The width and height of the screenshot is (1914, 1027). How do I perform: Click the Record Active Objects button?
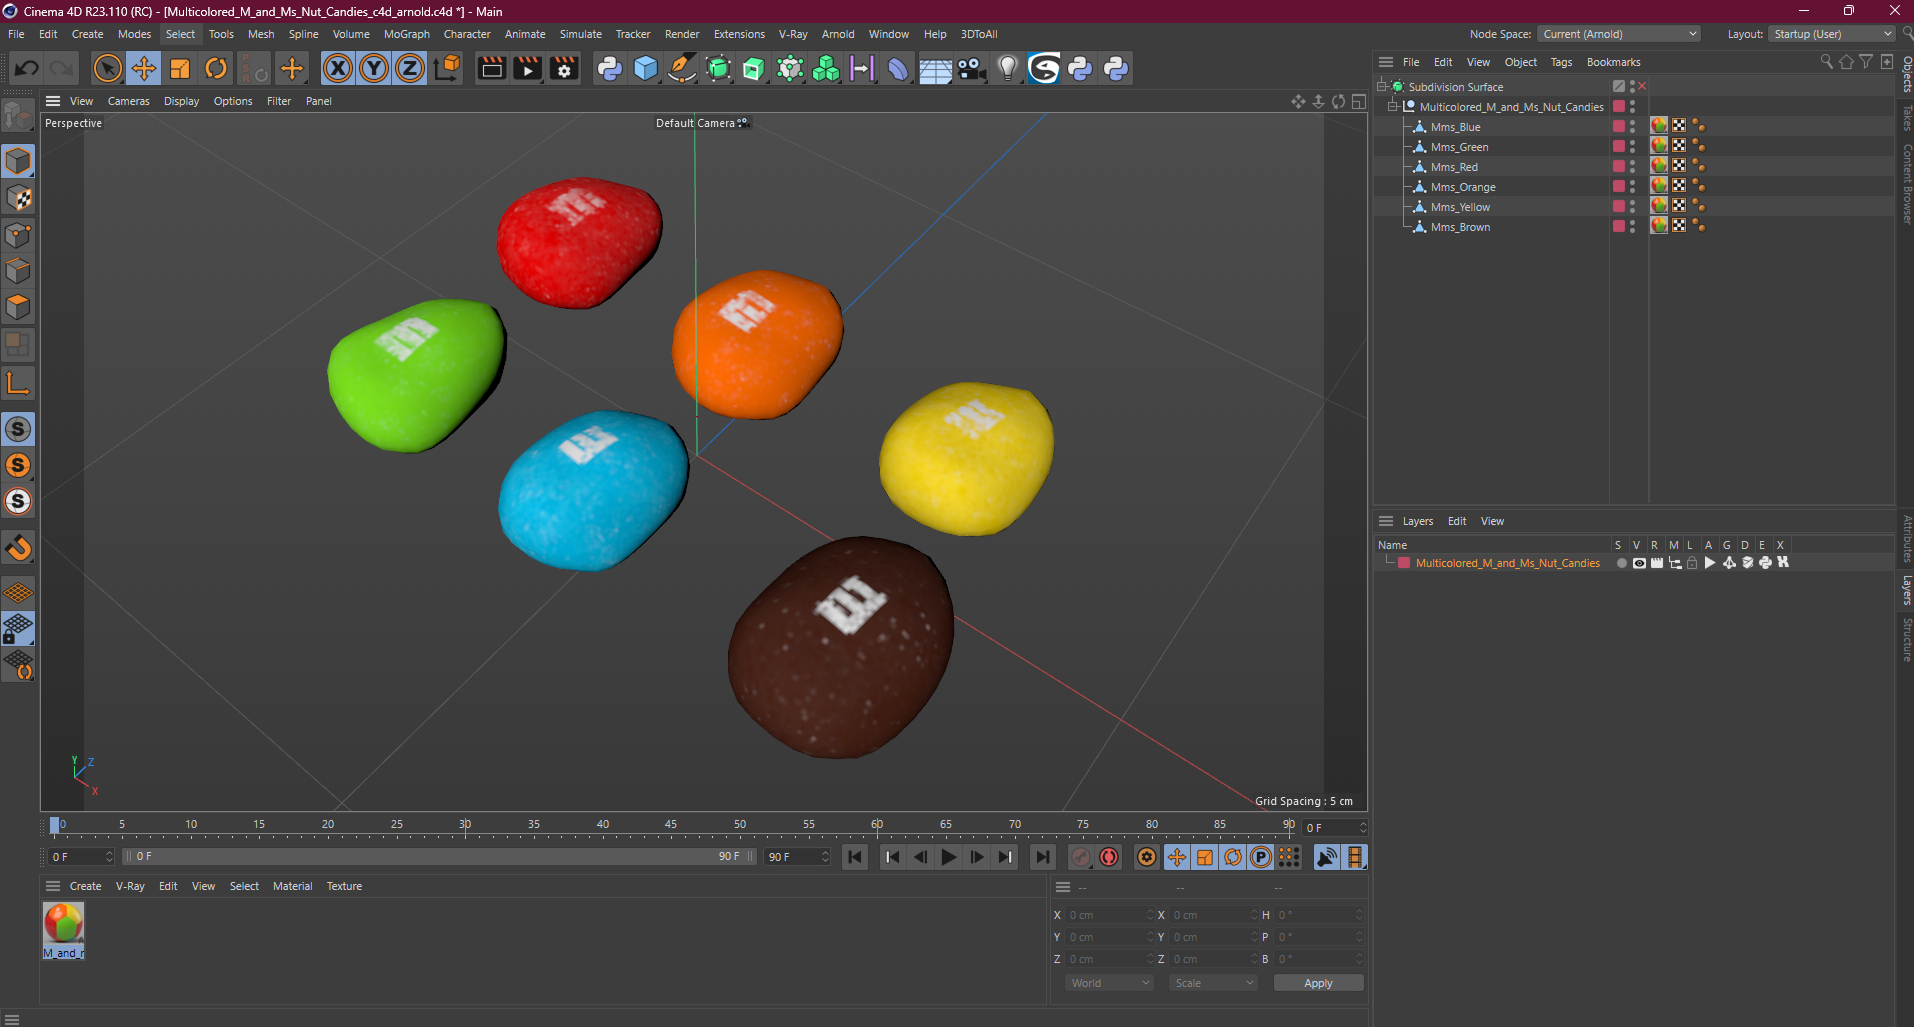pos(1081,857)
